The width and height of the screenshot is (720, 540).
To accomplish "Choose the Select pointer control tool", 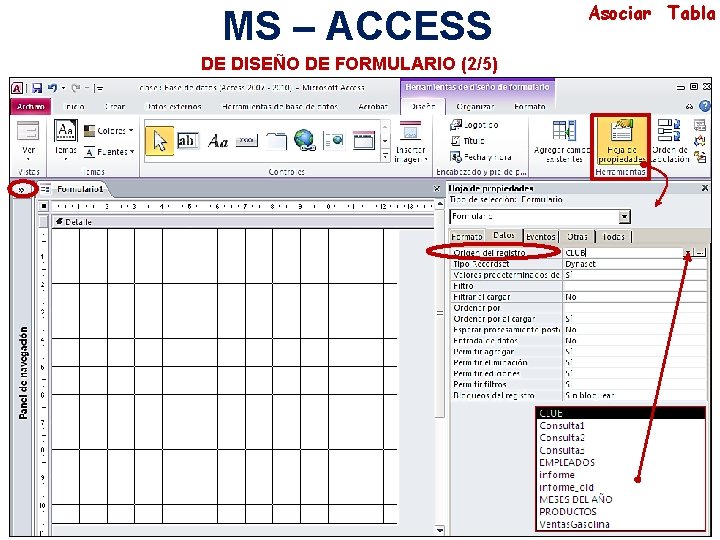I will pos(159,141).
